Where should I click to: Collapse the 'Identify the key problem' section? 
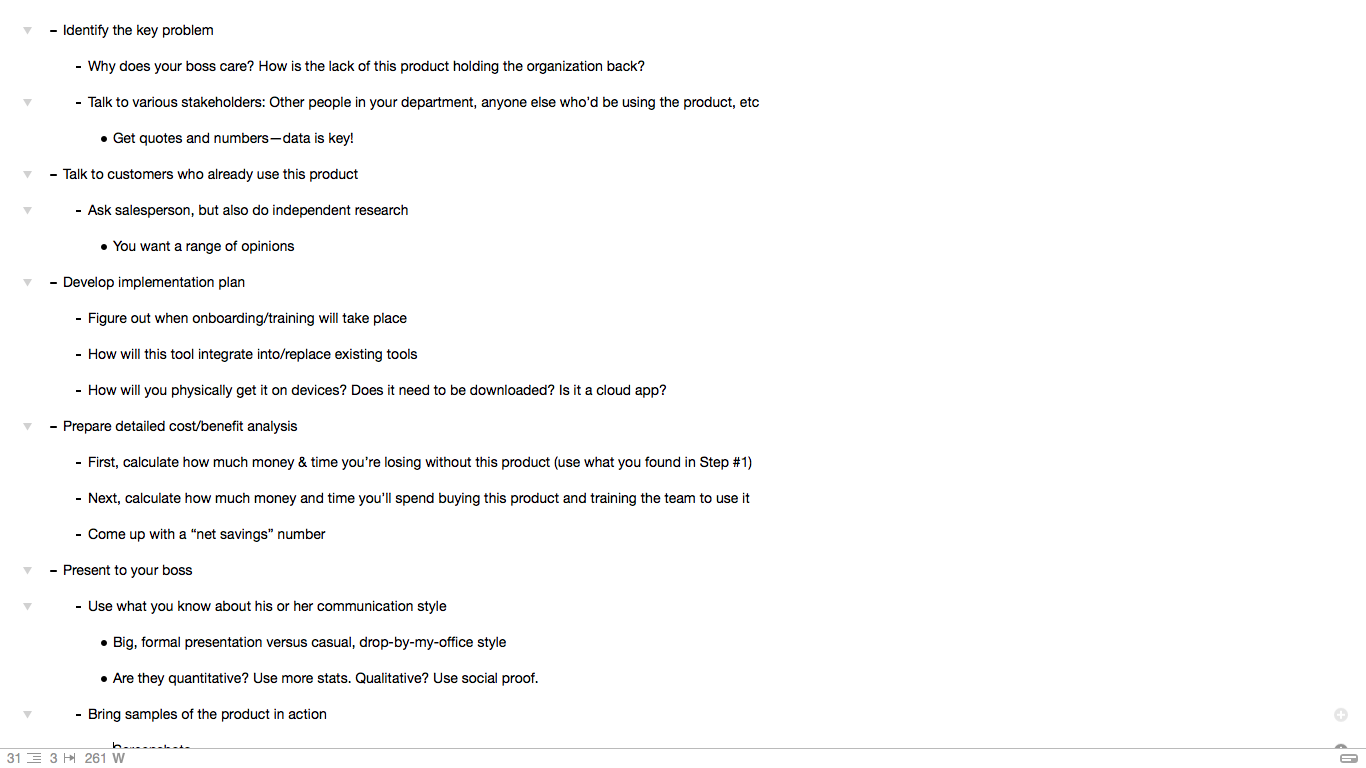tap(28, 30)
